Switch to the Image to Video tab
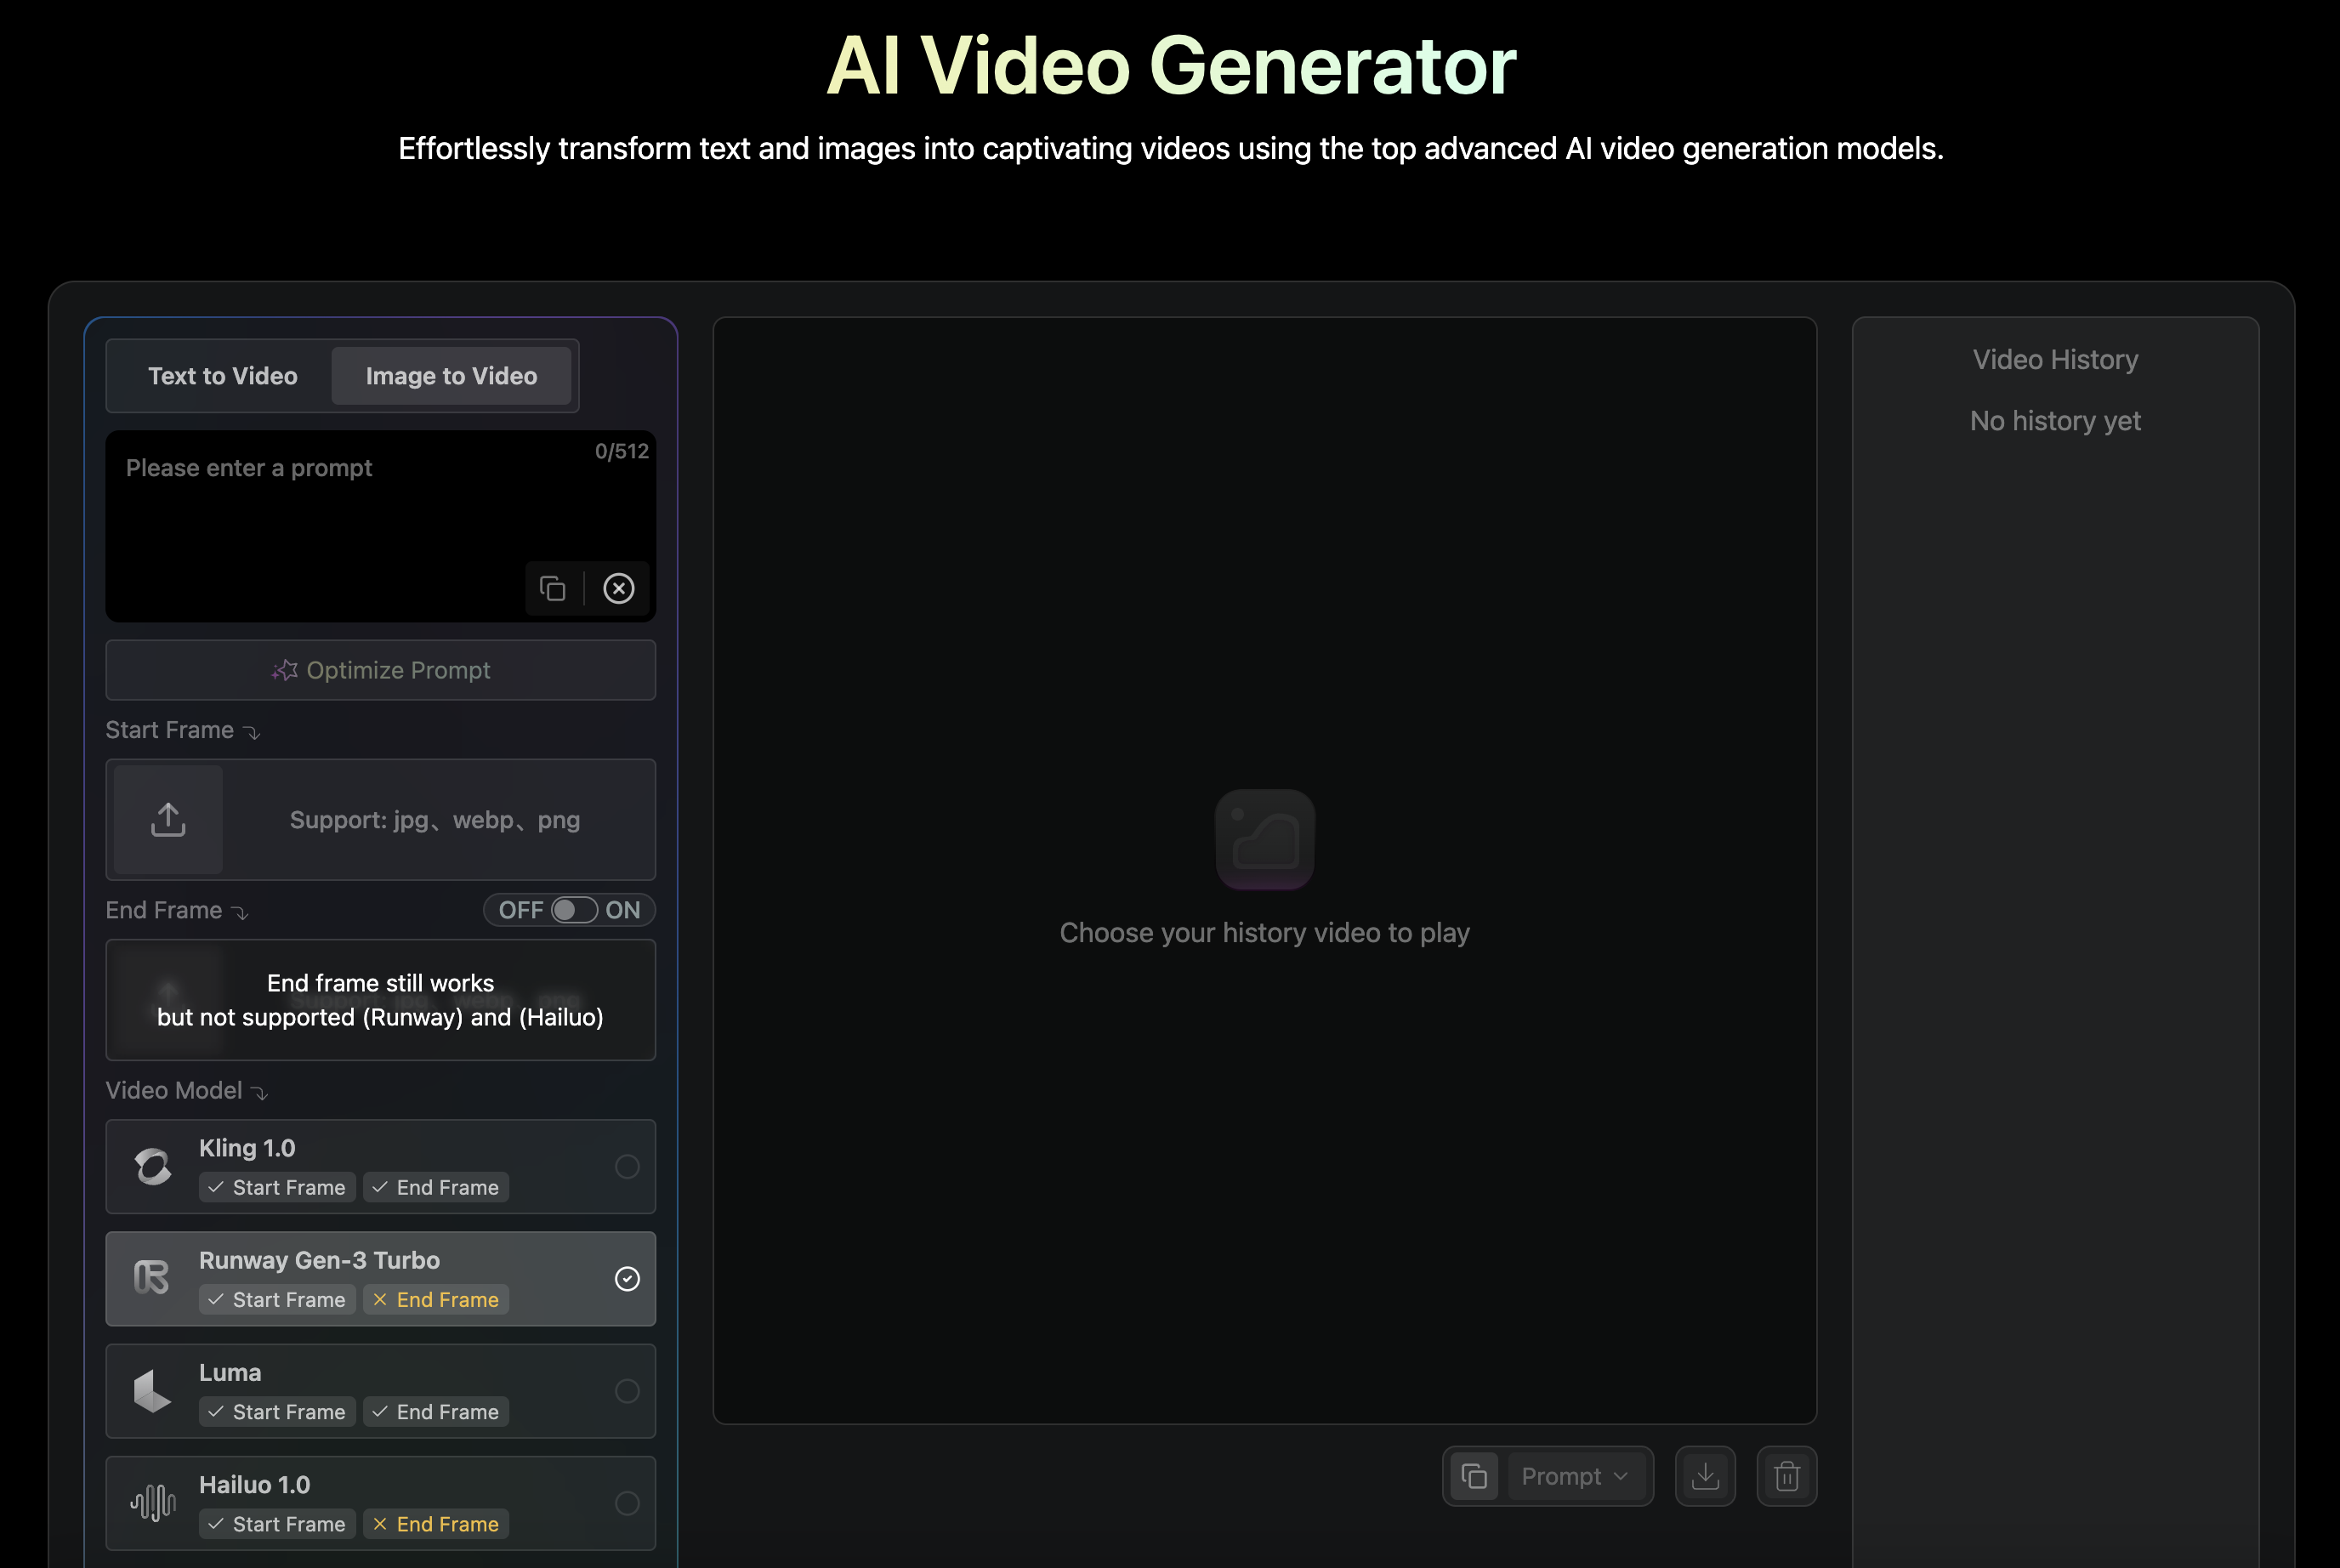The height and width of the screenshot is (1568, 2340). [450, 374]
